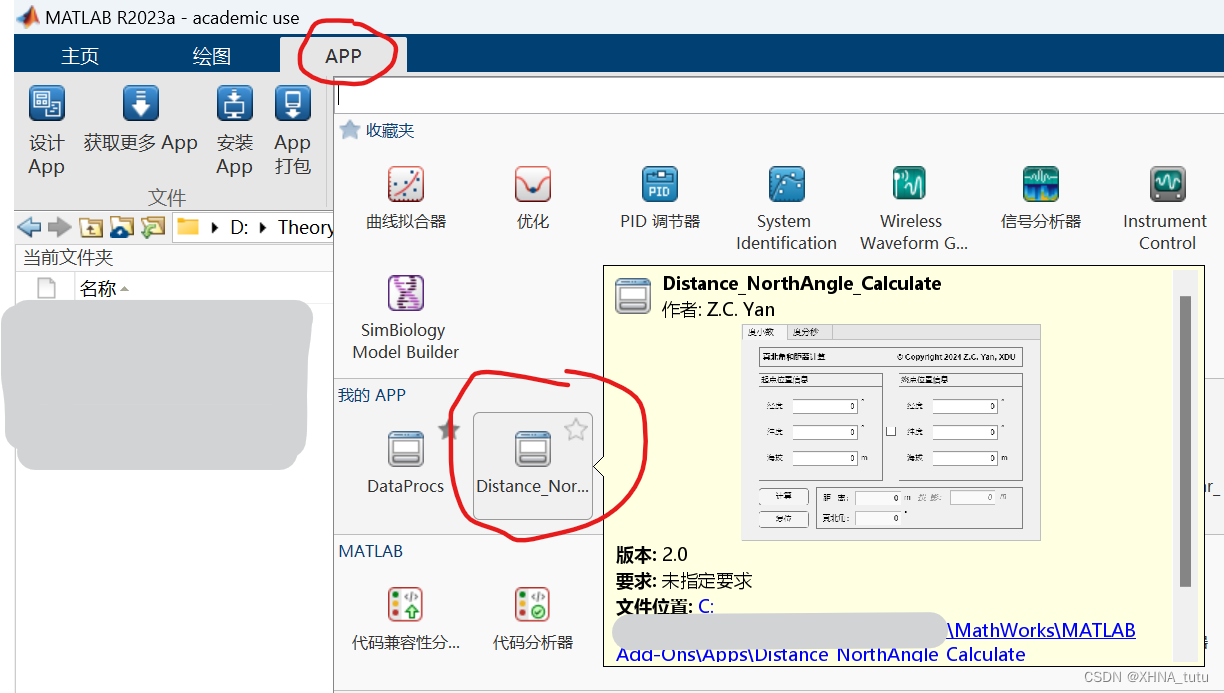This screenshot has height=693, width=1224.
Task: Open Code Analyzer (代码分析器) app
Action: (533, 619)
